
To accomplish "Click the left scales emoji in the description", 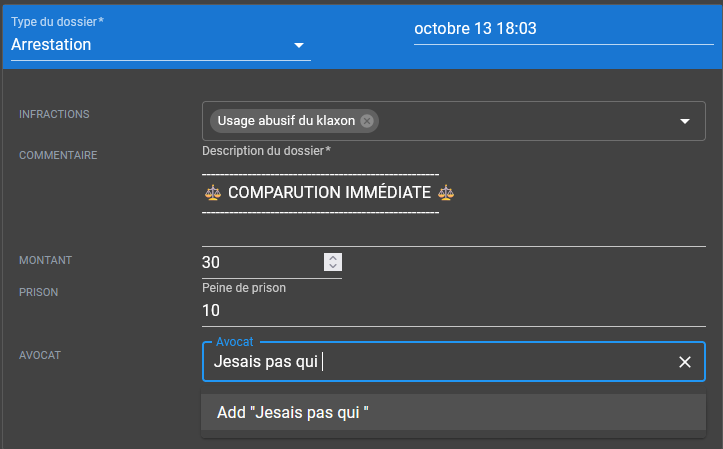I will click(x=212, y=192).
